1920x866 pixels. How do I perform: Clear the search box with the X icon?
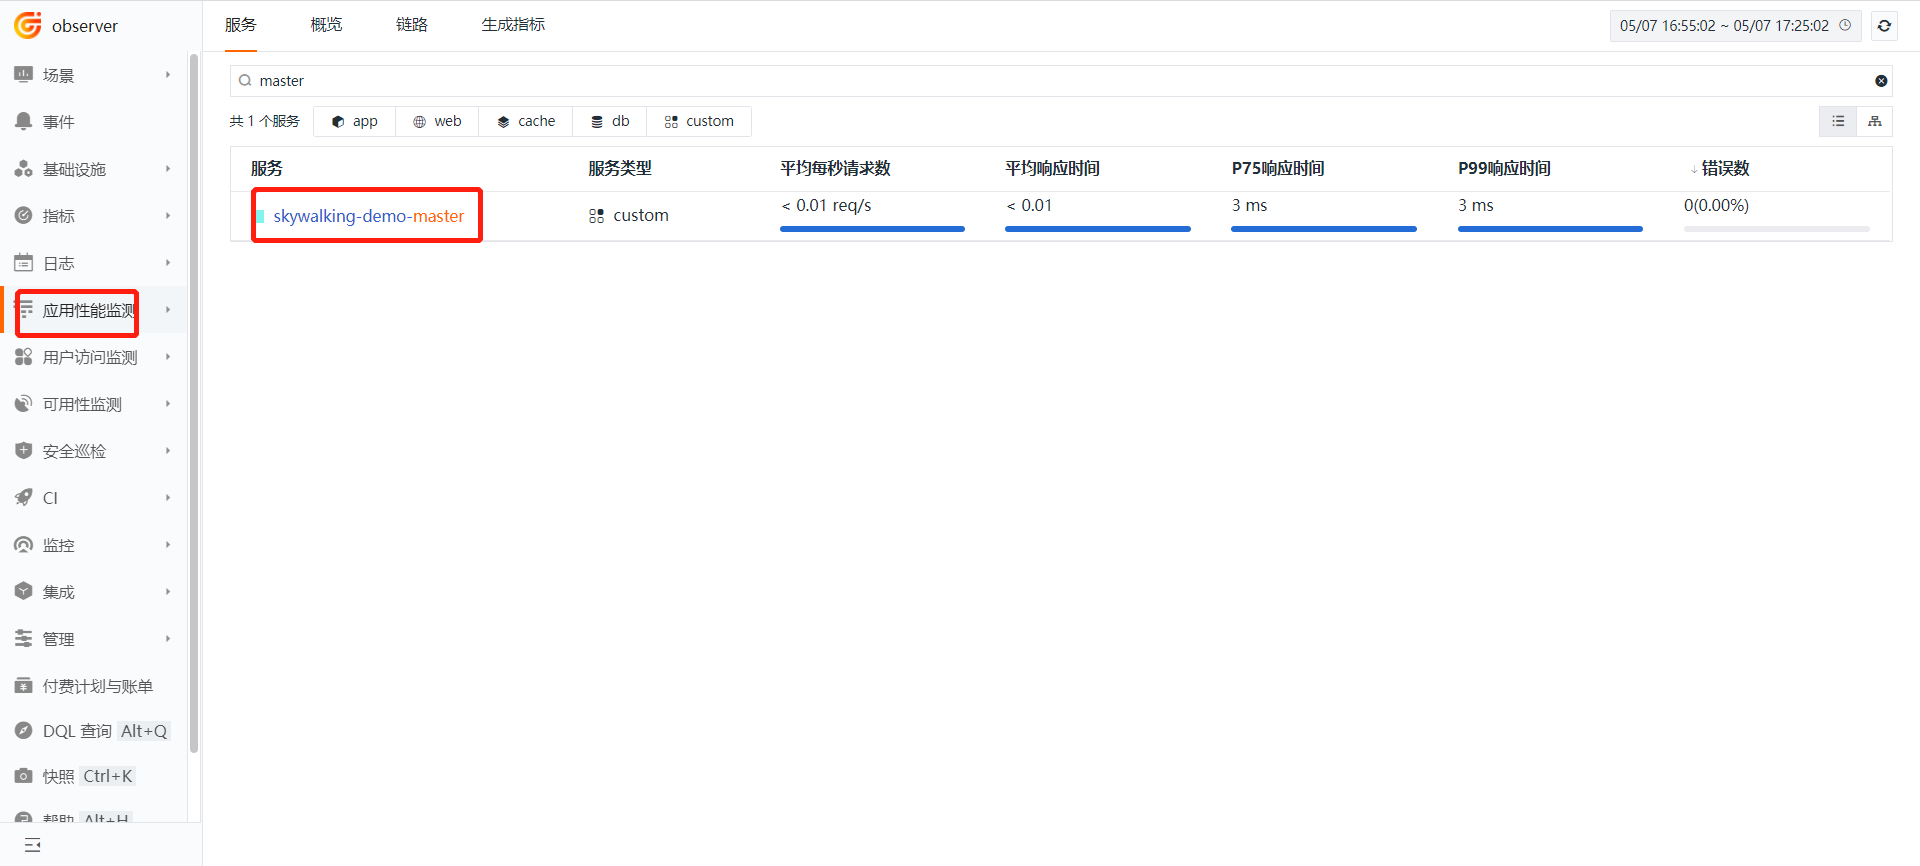pos(1881,81)
